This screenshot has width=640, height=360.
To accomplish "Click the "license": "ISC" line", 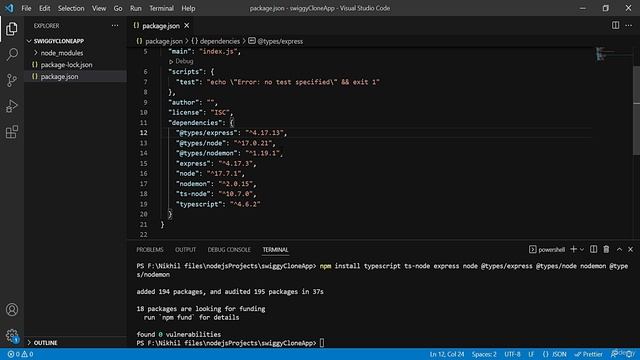I will point(200,112).
